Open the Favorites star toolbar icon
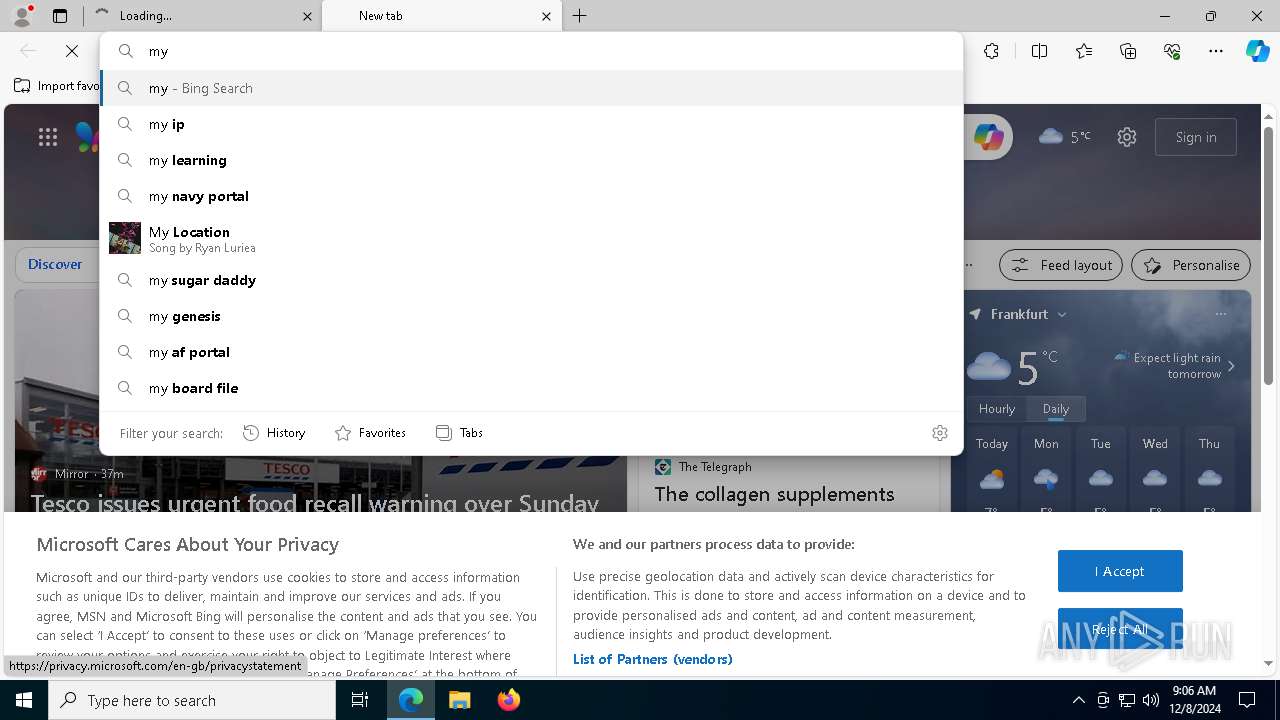Image resolution: width=1280 pixels, height=720 pixels. point(1084,51)
